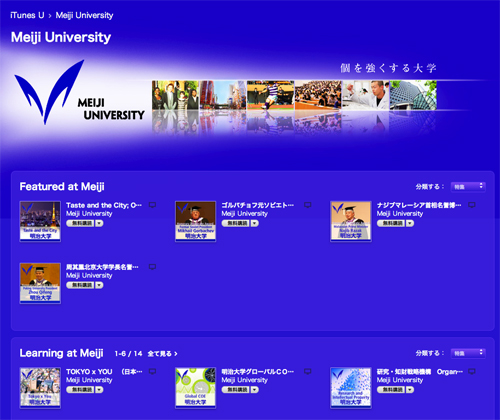Click Meiji University under TOKYO x YOU
This screenshot has height=420, width=500.
(x=89, y=380)
